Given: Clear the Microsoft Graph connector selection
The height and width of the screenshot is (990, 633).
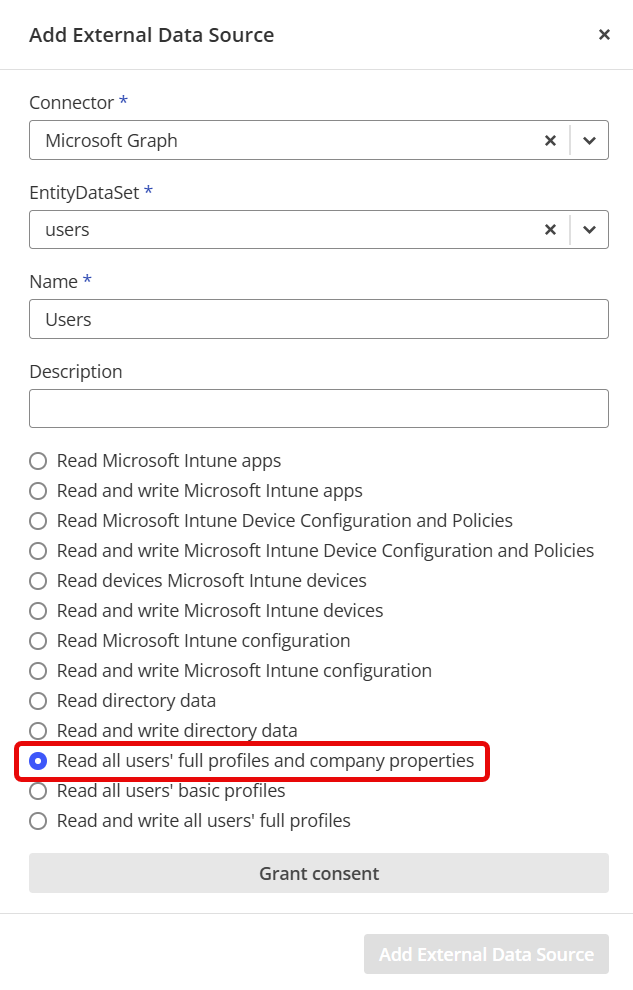Looking at the screenshot, I should click(550, 141).
